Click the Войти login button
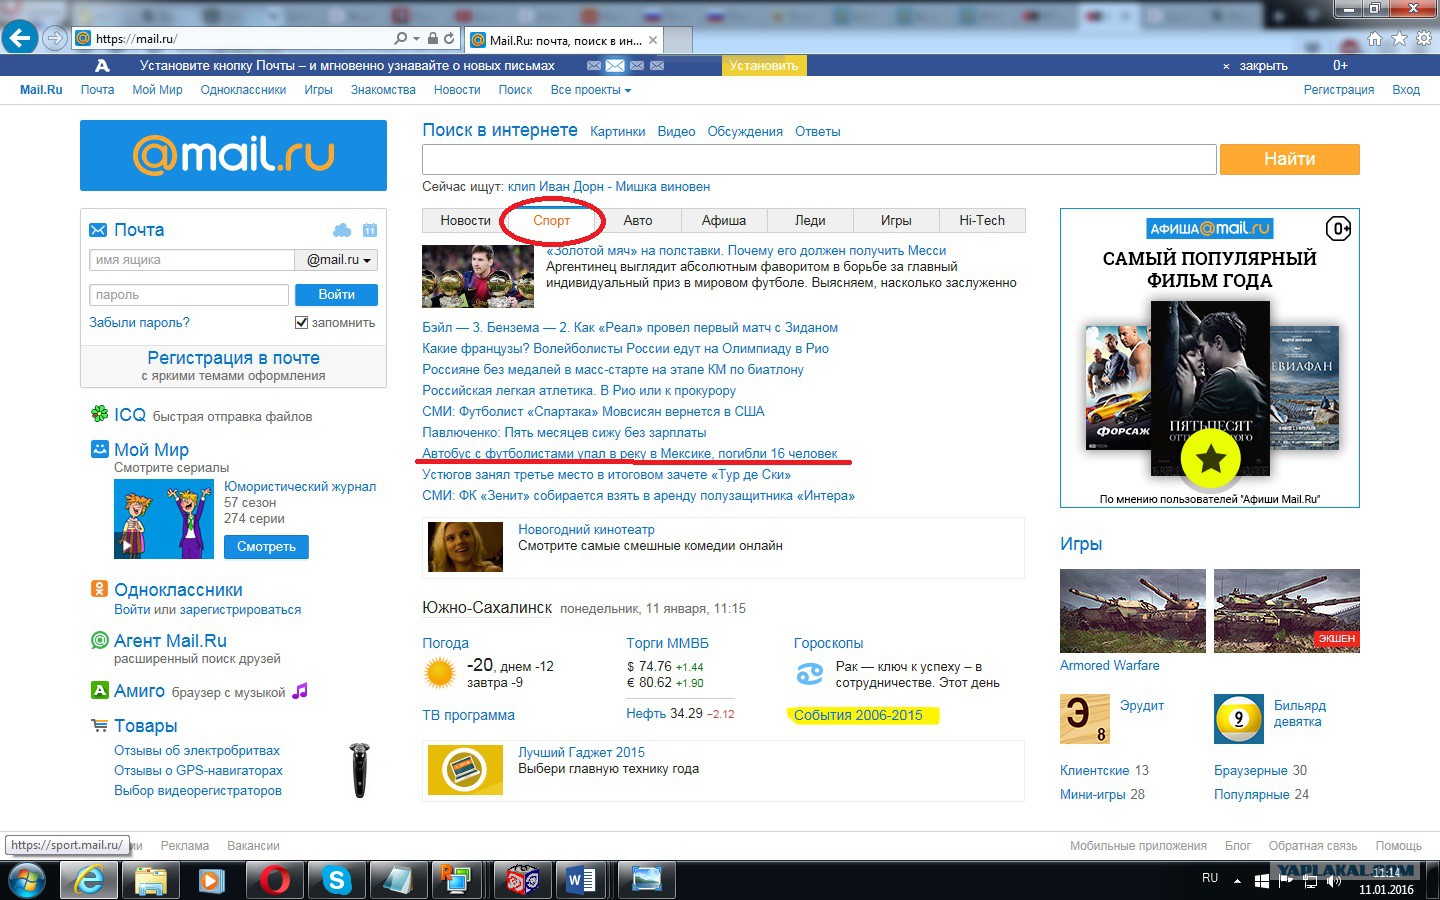This screenshot has width=1440, height=900. (x=336, y=295)
